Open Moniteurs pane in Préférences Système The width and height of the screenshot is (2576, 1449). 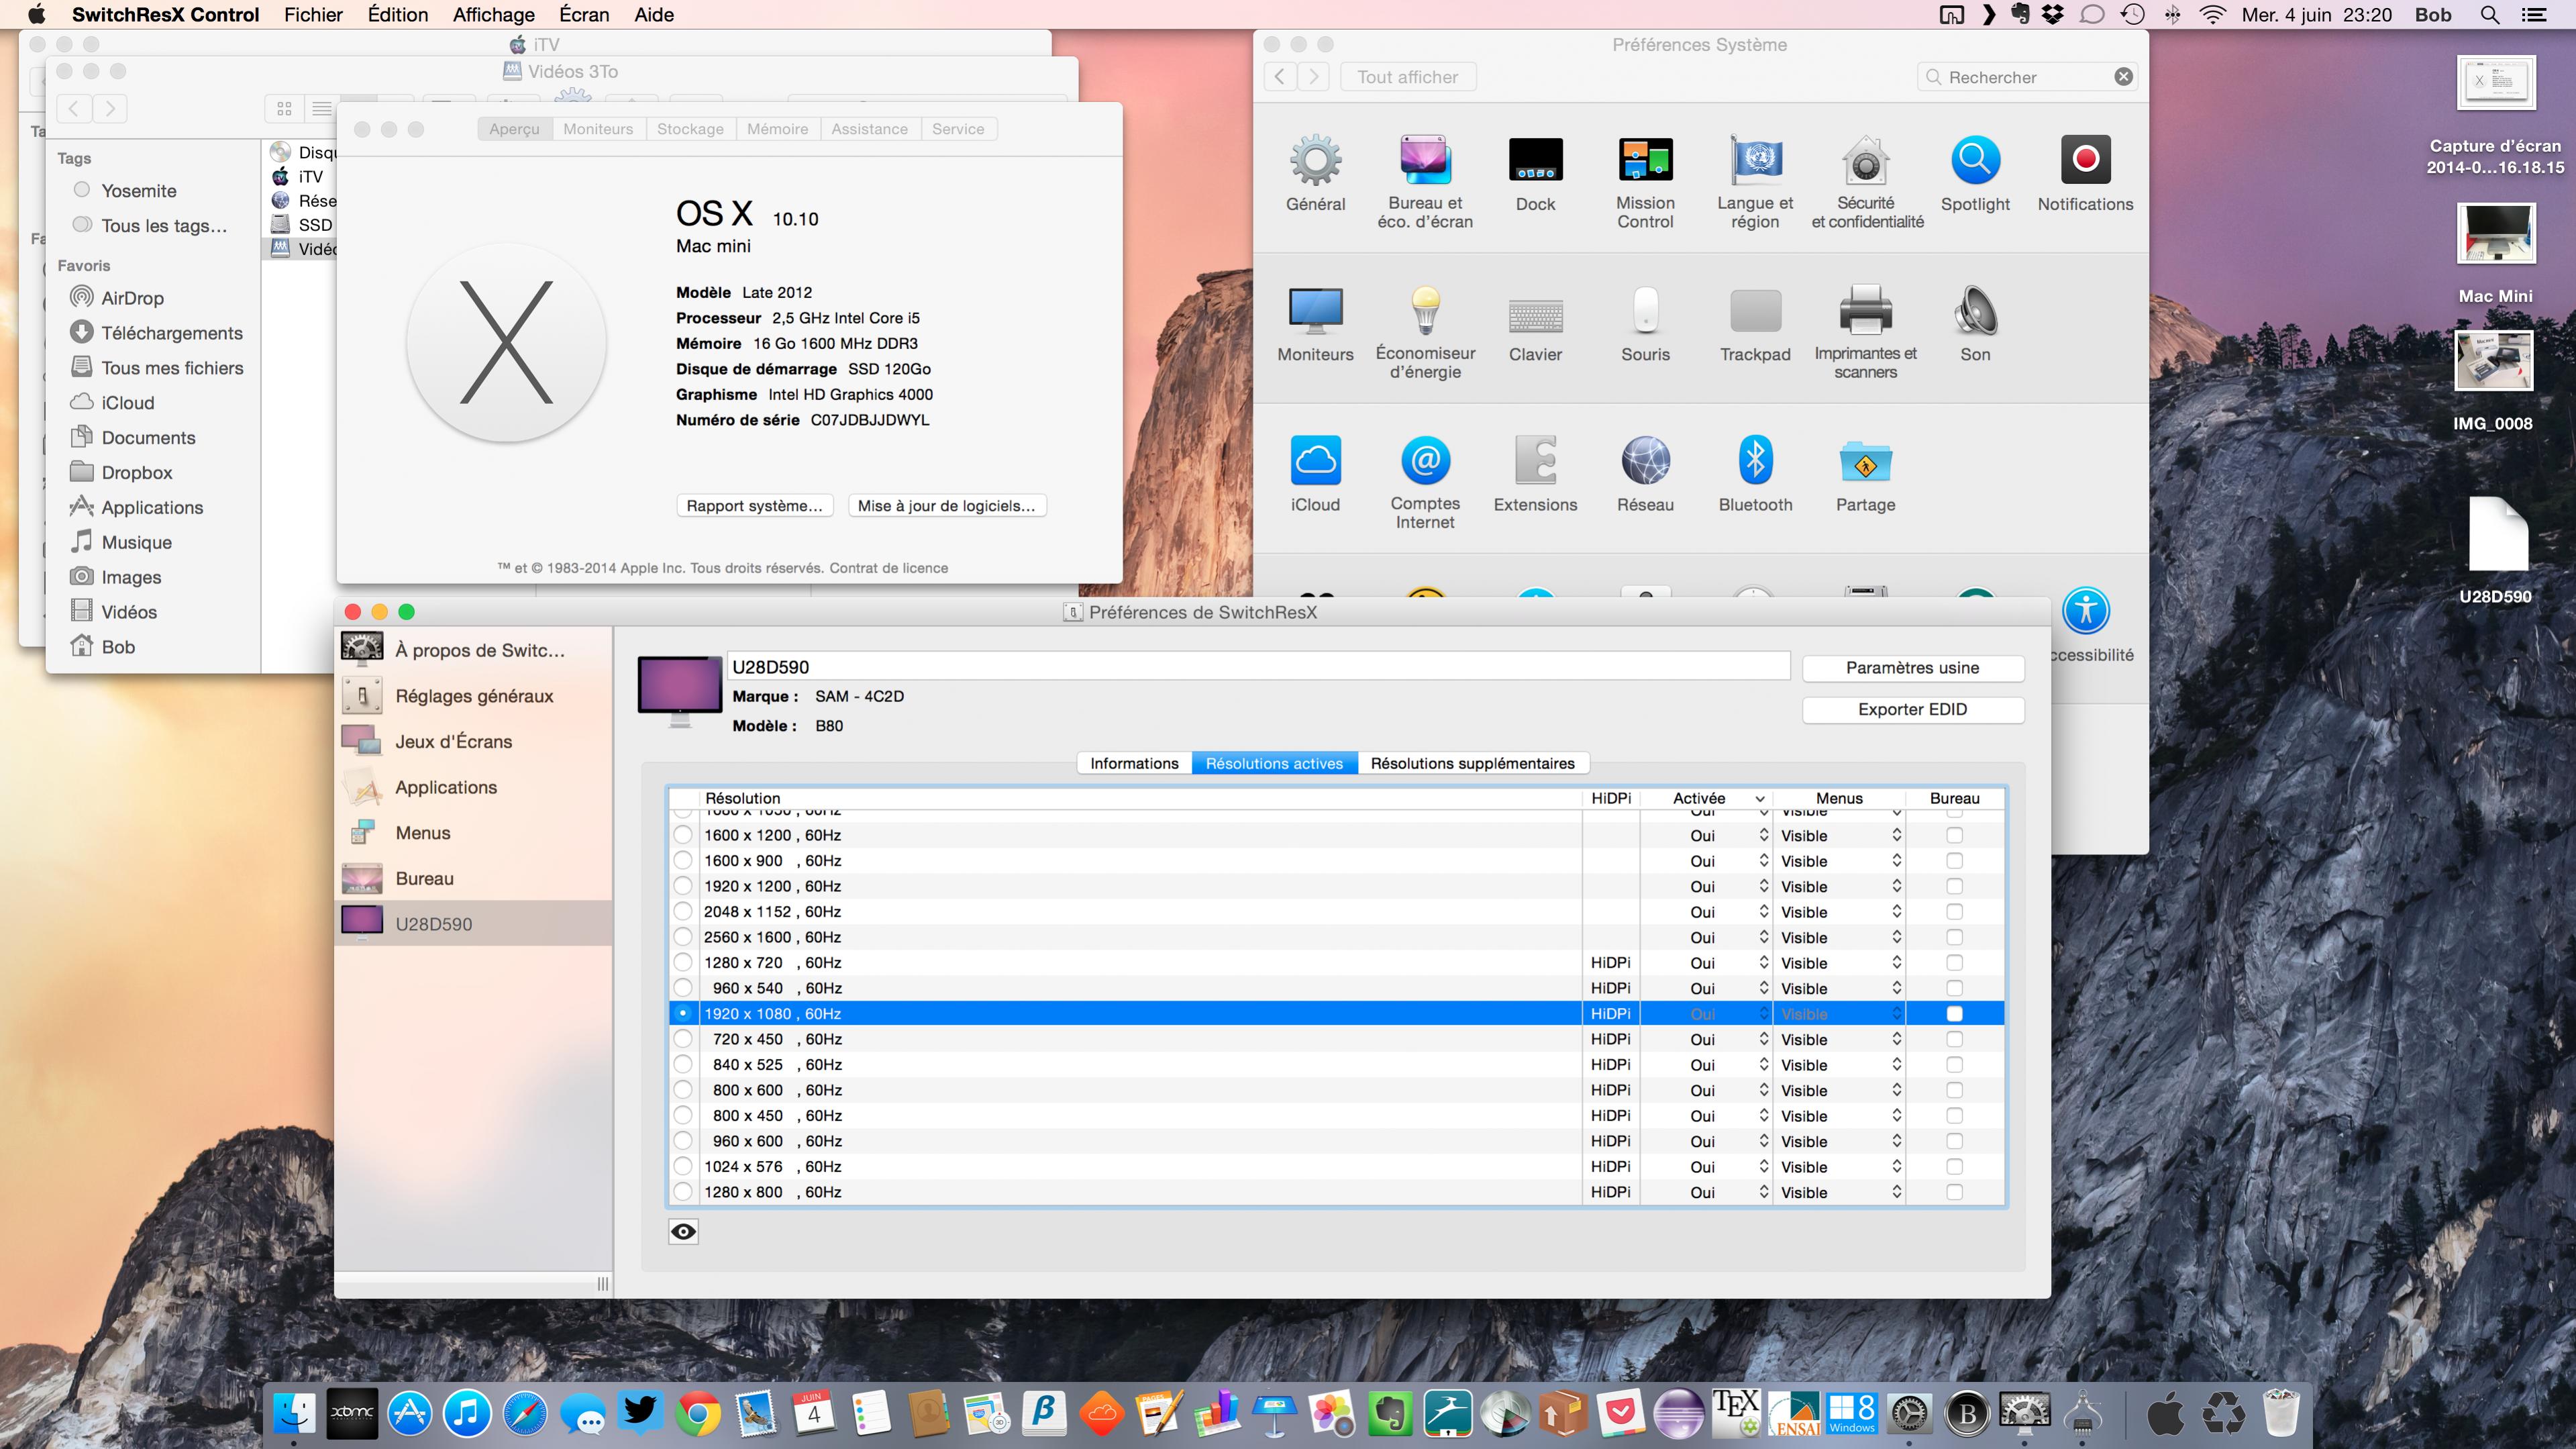[x=1315, y=323]
